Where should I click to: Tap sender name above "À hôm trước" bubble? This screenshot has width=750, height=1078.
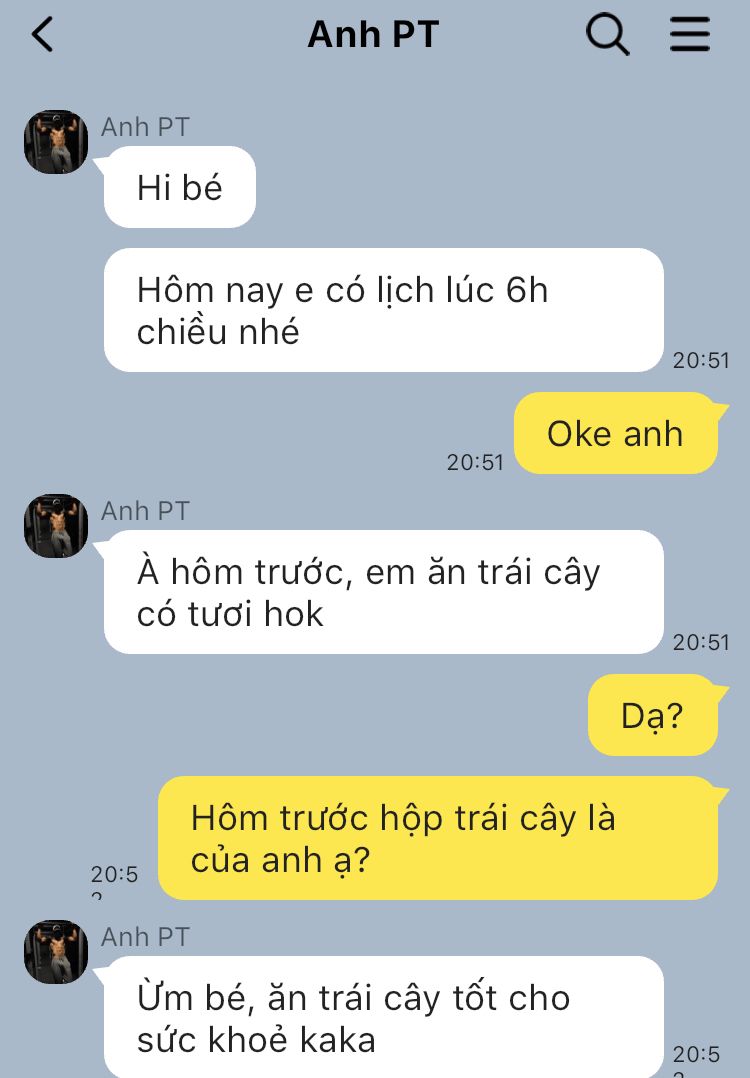[x=145, y=512]
